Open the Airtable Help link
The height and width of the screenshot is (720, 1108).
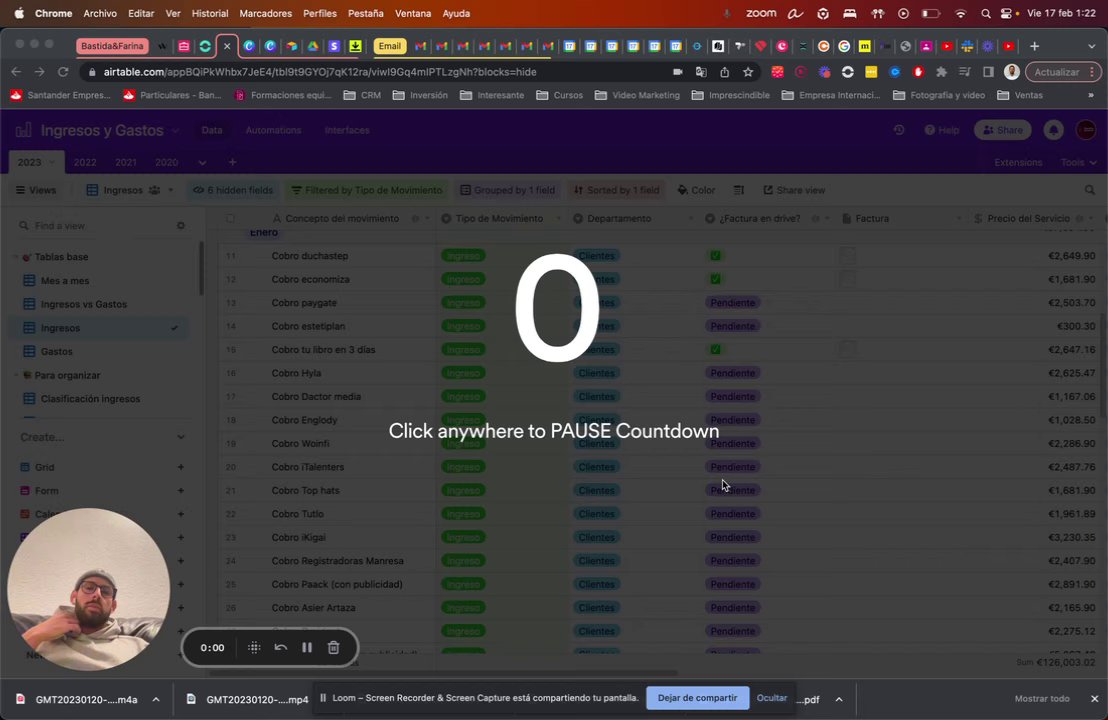click(942, 130)
